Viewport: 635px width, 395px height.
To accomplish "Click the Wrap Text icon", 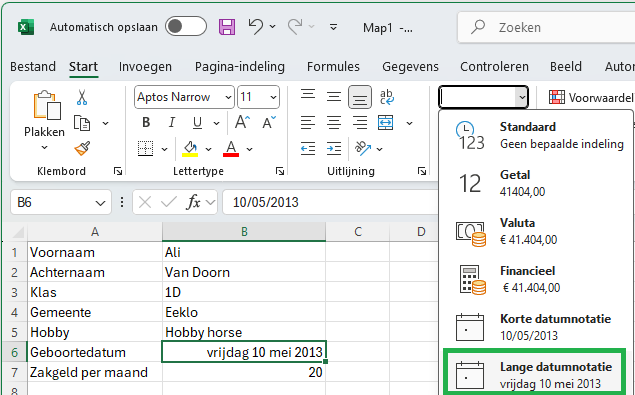I will coord(387,97).
